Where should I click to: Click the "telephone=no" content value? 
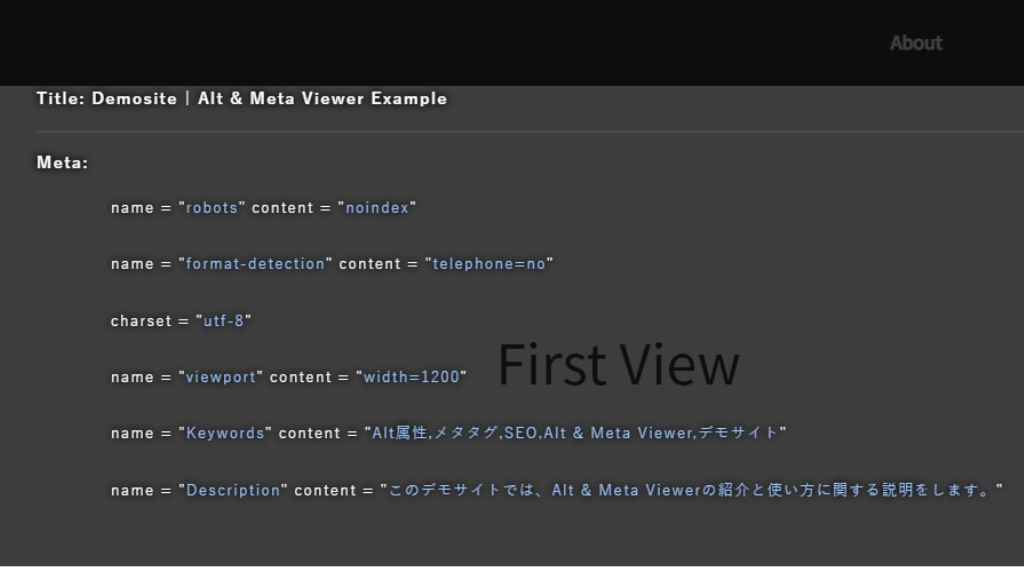[x=489, y=264]
